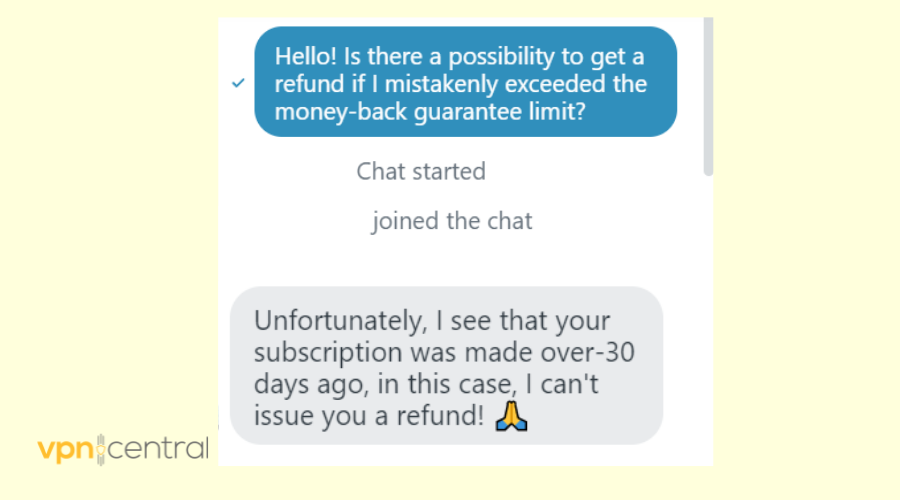
Task: Click the "money-back guarantee limit?" line
Action: [429, 111]
